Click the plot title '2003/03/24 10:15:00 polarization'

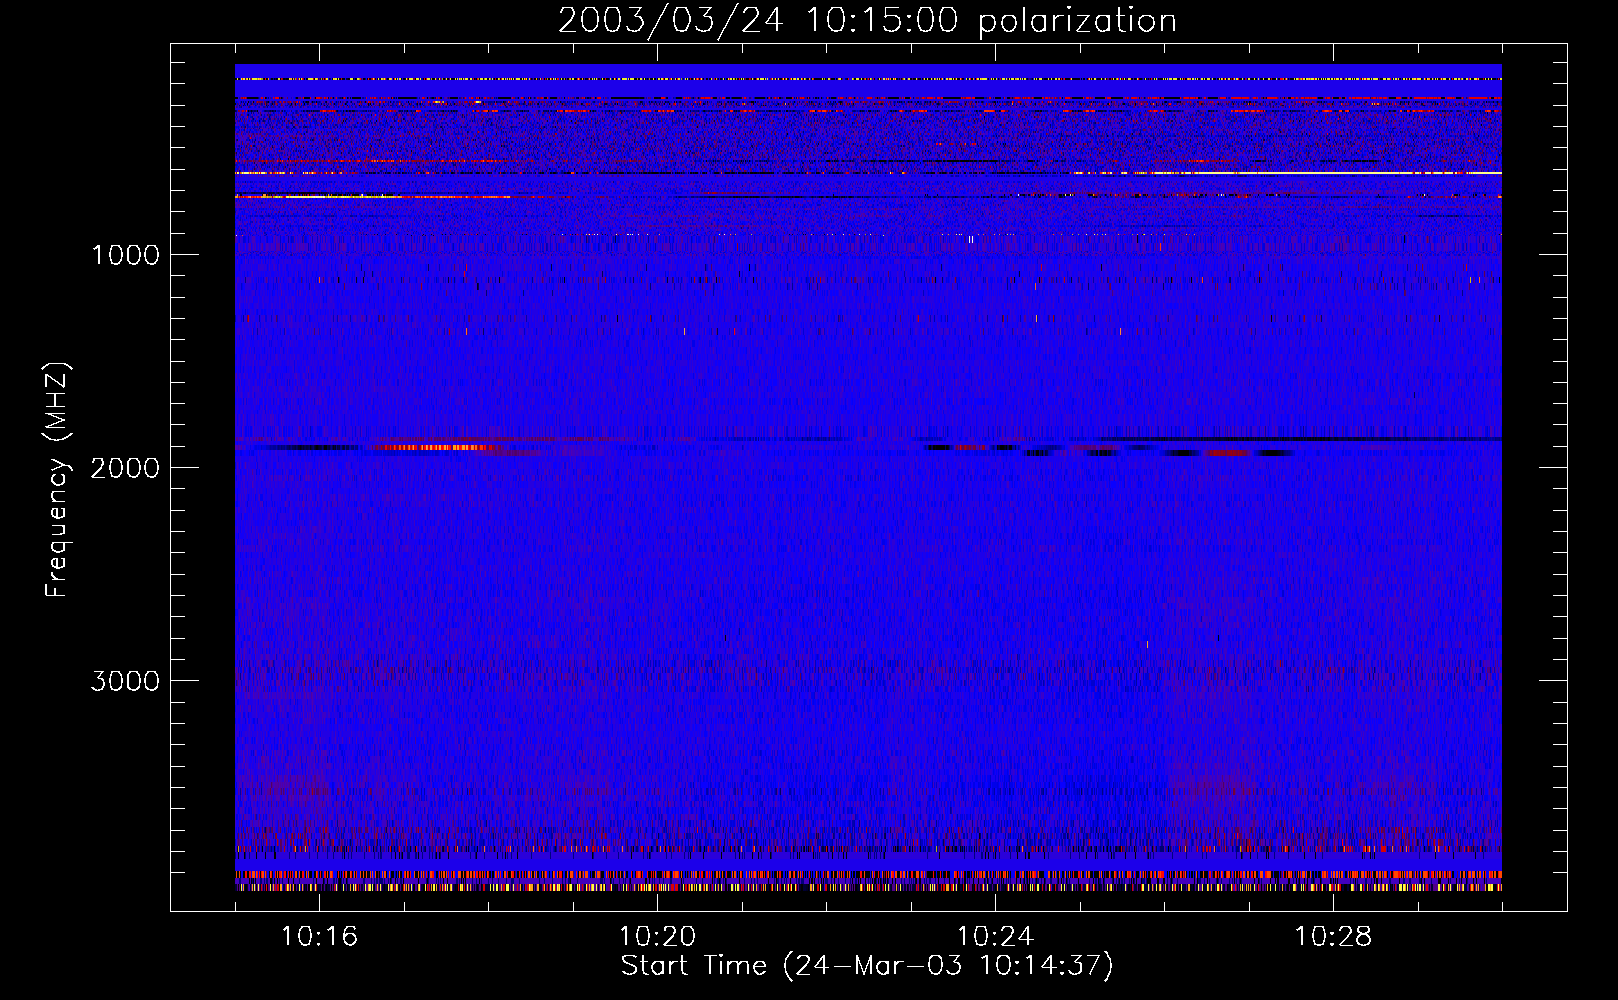click(867, 21)
